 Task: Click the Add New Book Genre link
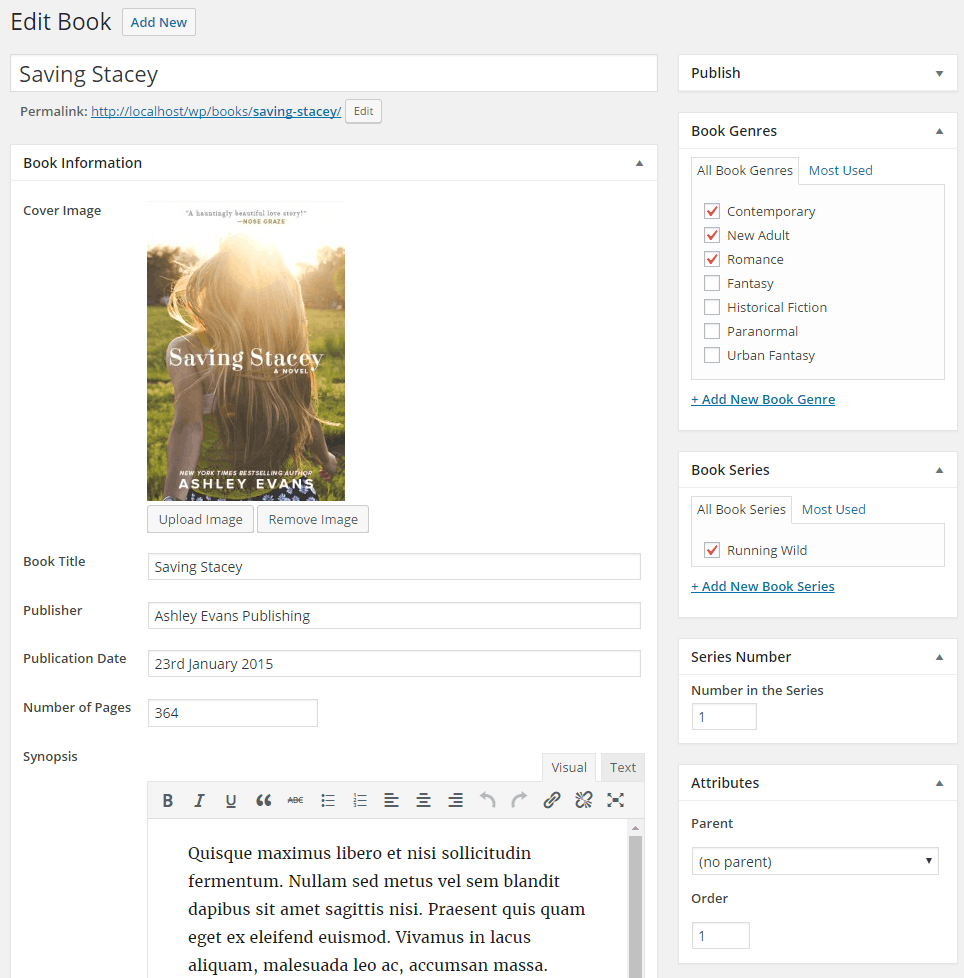pyautogui.click(x=762, y=399)
